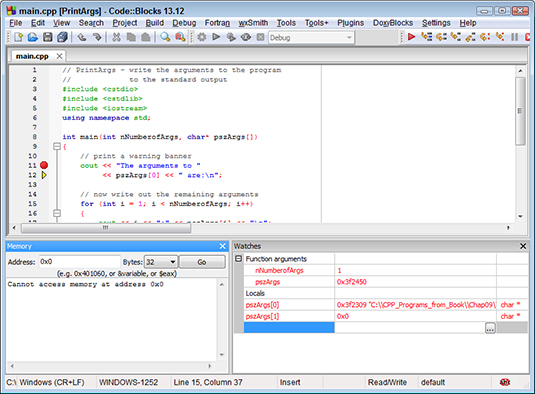
Task: Click the Abort build icon
Action: point(260,37)
